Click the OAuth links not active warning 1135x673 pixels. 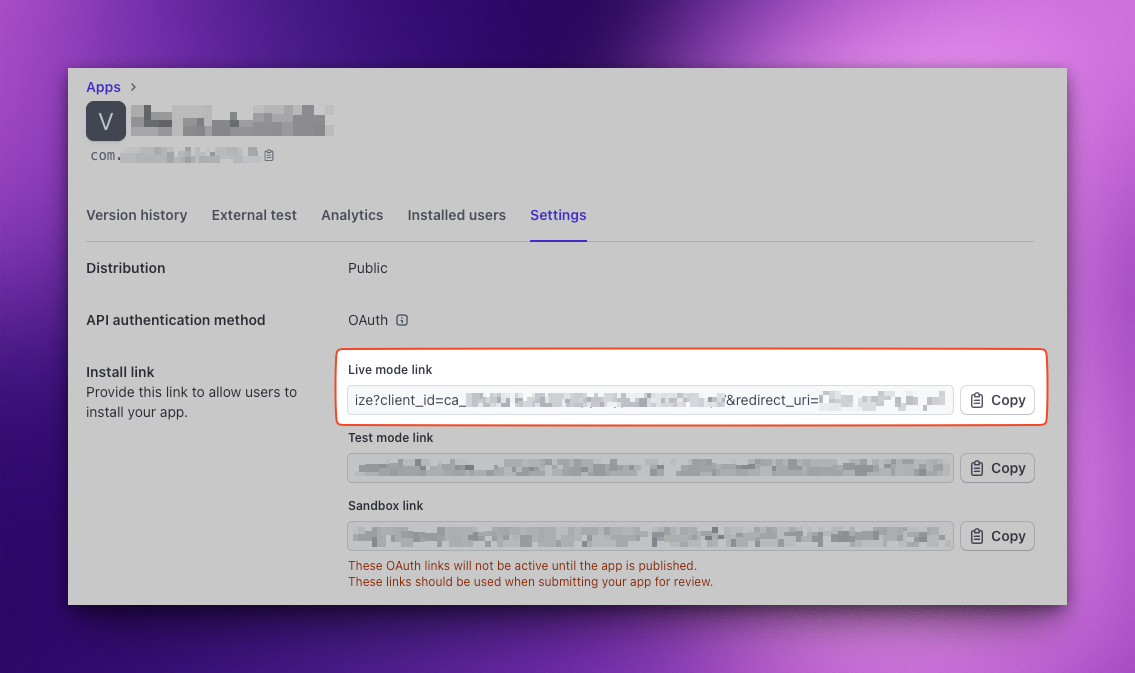523,566
